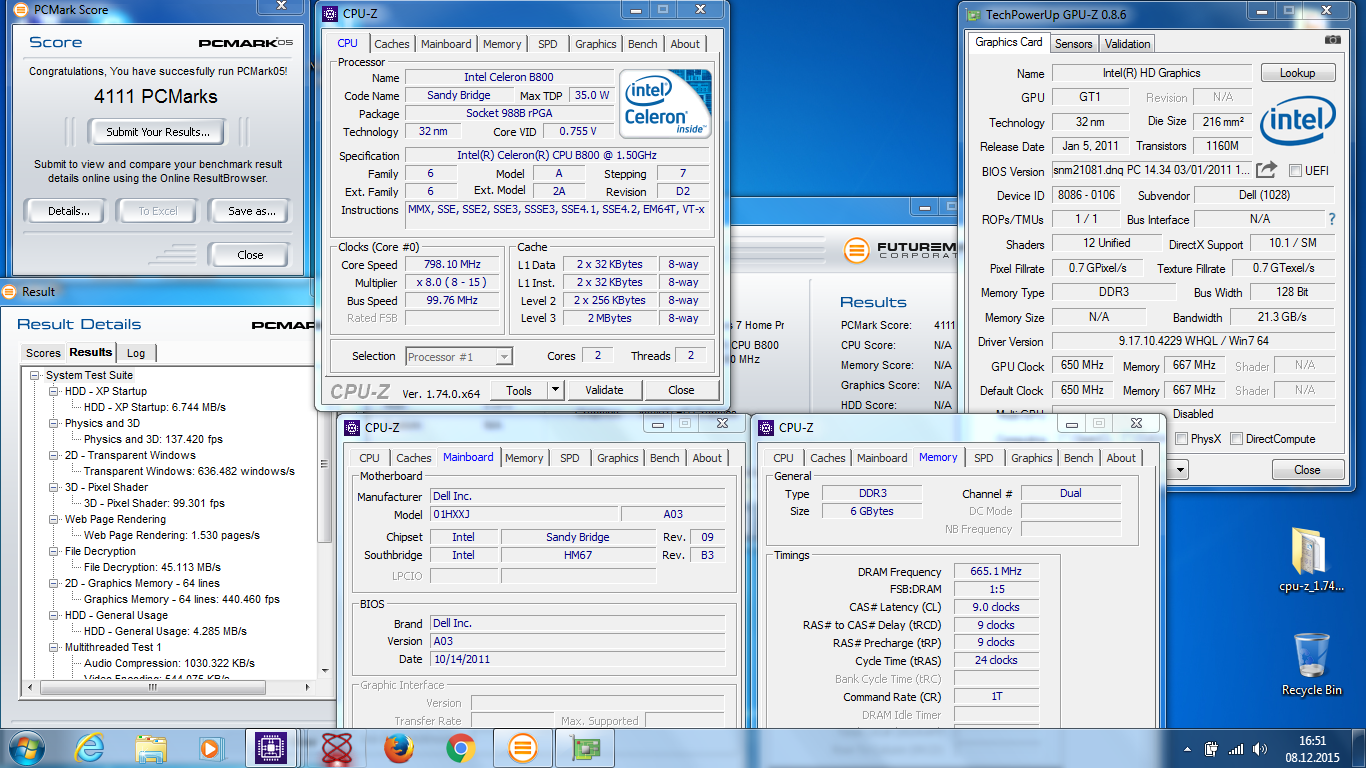The image size is (1366, 768).
Task: Select the GPU-Z graphics card taskbar icon
Action: point(585,748)
